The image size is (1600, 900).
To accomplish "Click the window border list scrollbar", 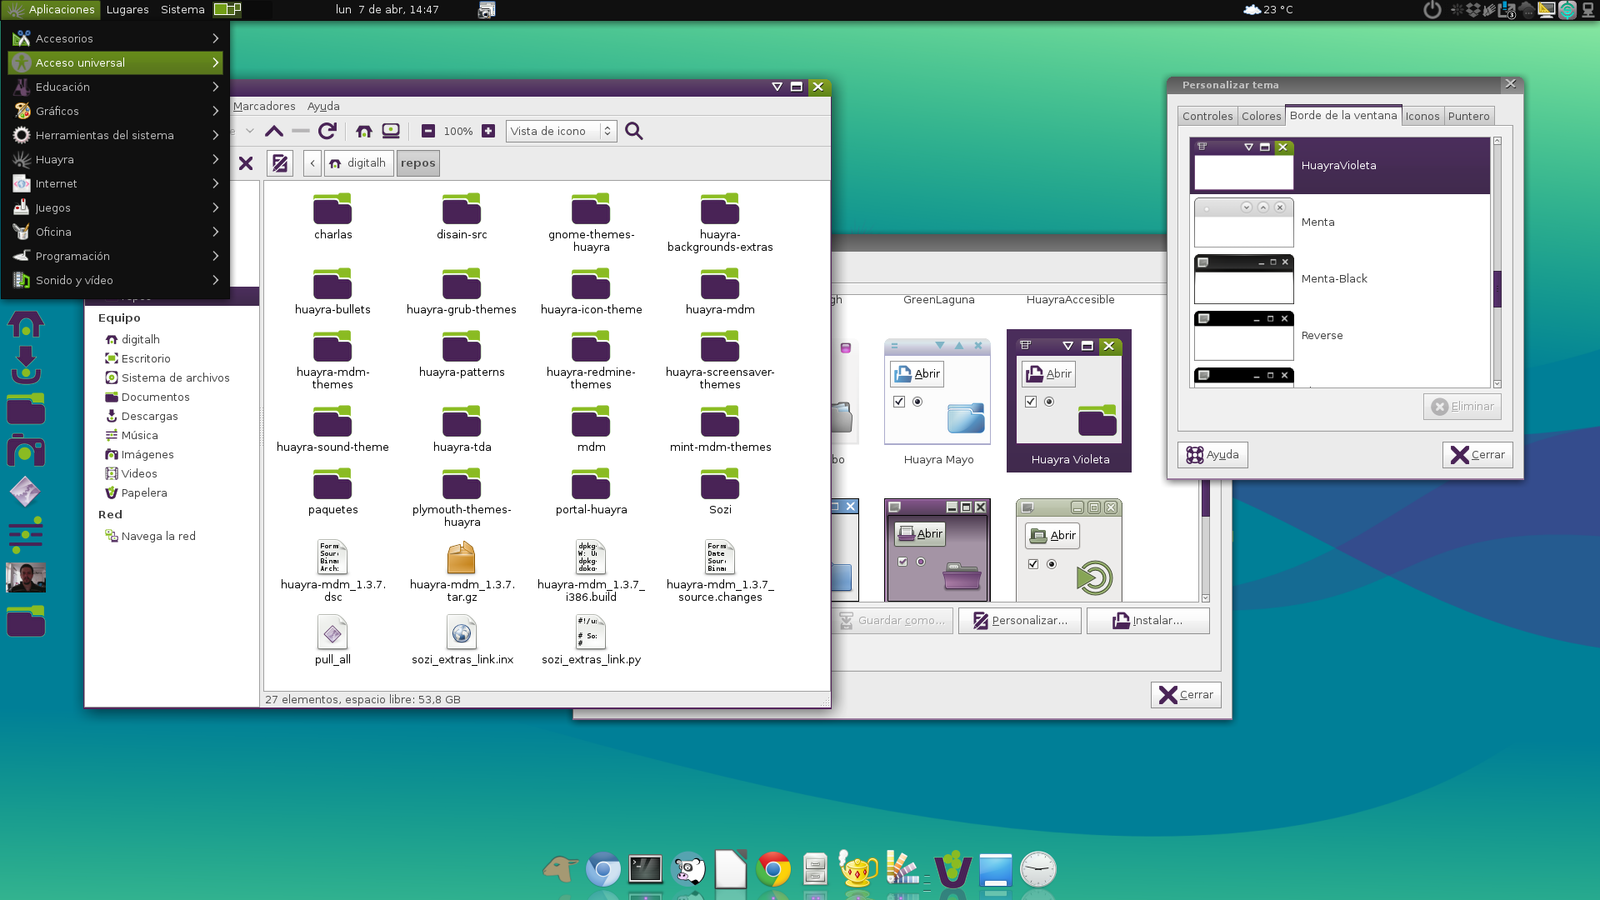I will point(1497,288).
